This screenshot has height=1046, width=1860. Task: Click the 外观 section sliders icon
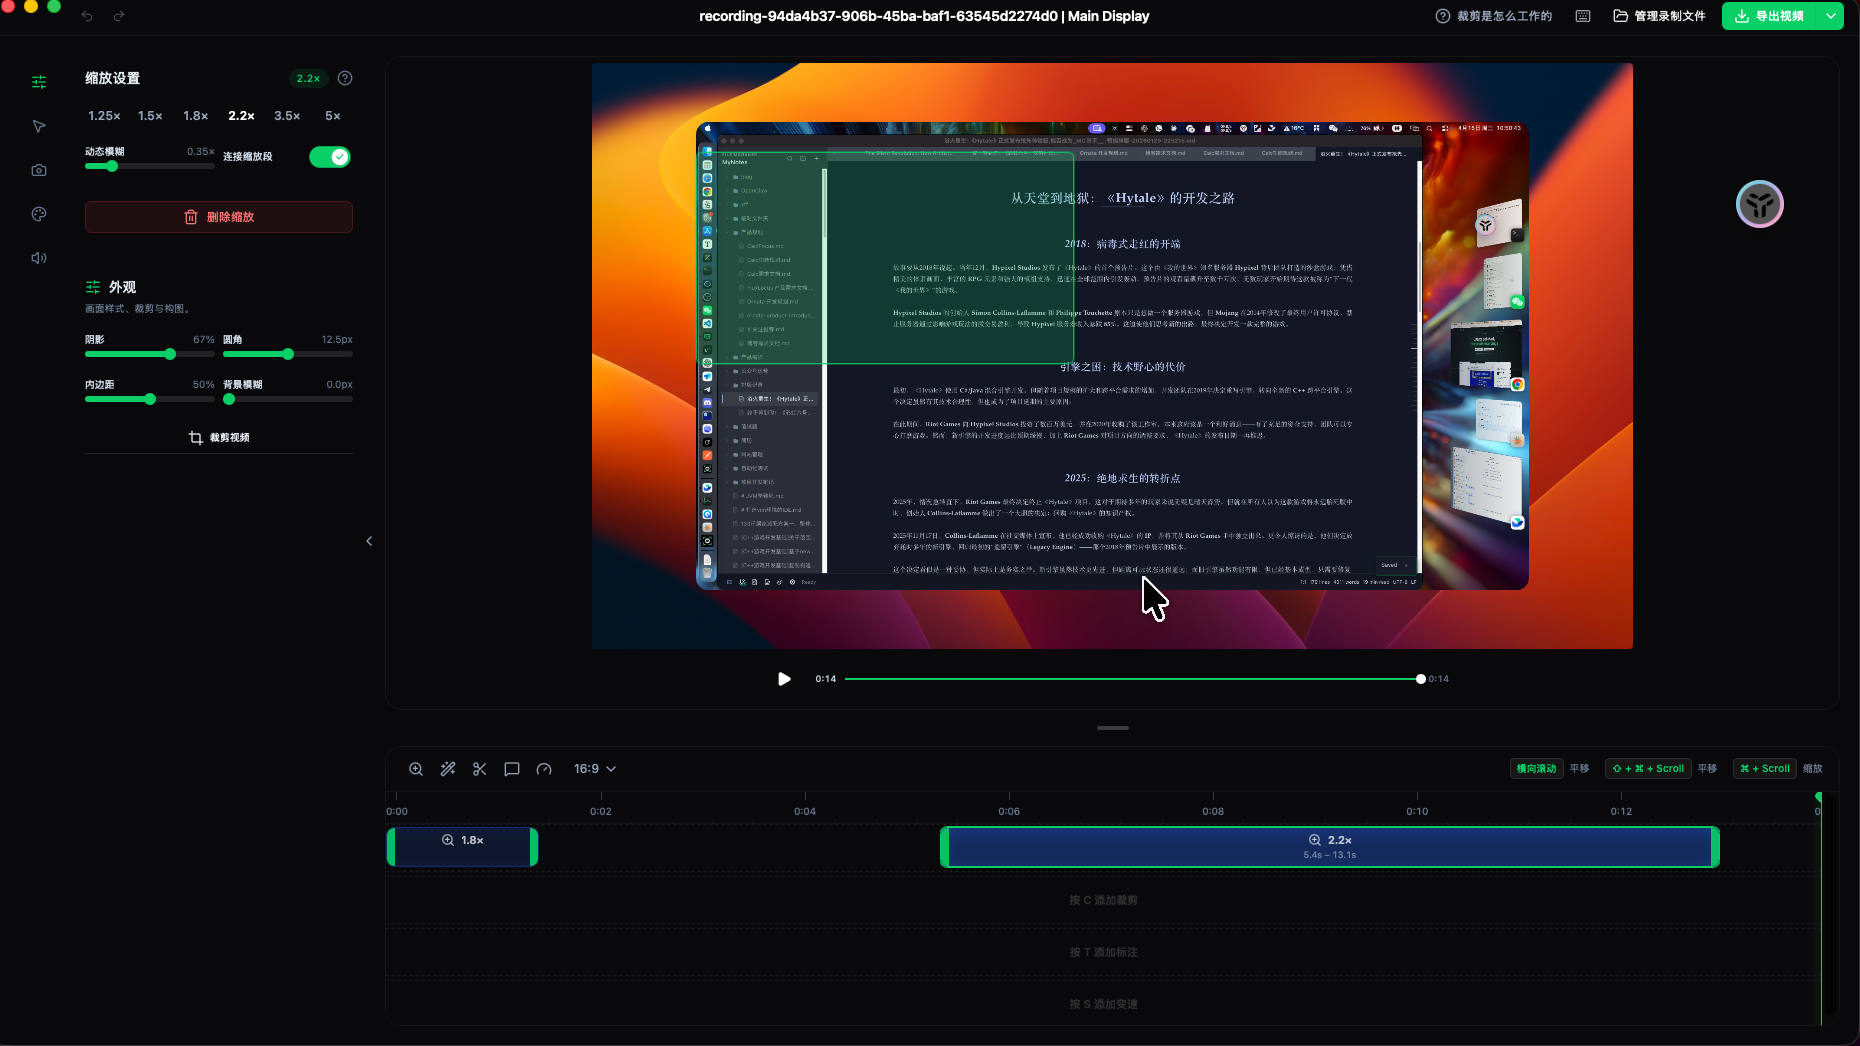click(x=93, y=287)
